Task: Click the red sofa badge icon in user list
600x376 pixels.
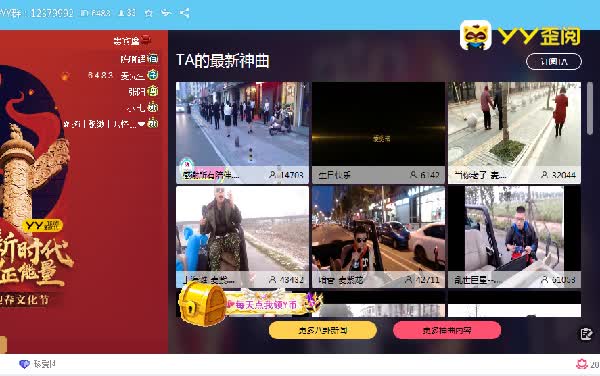Action: [x=146, y=39]
